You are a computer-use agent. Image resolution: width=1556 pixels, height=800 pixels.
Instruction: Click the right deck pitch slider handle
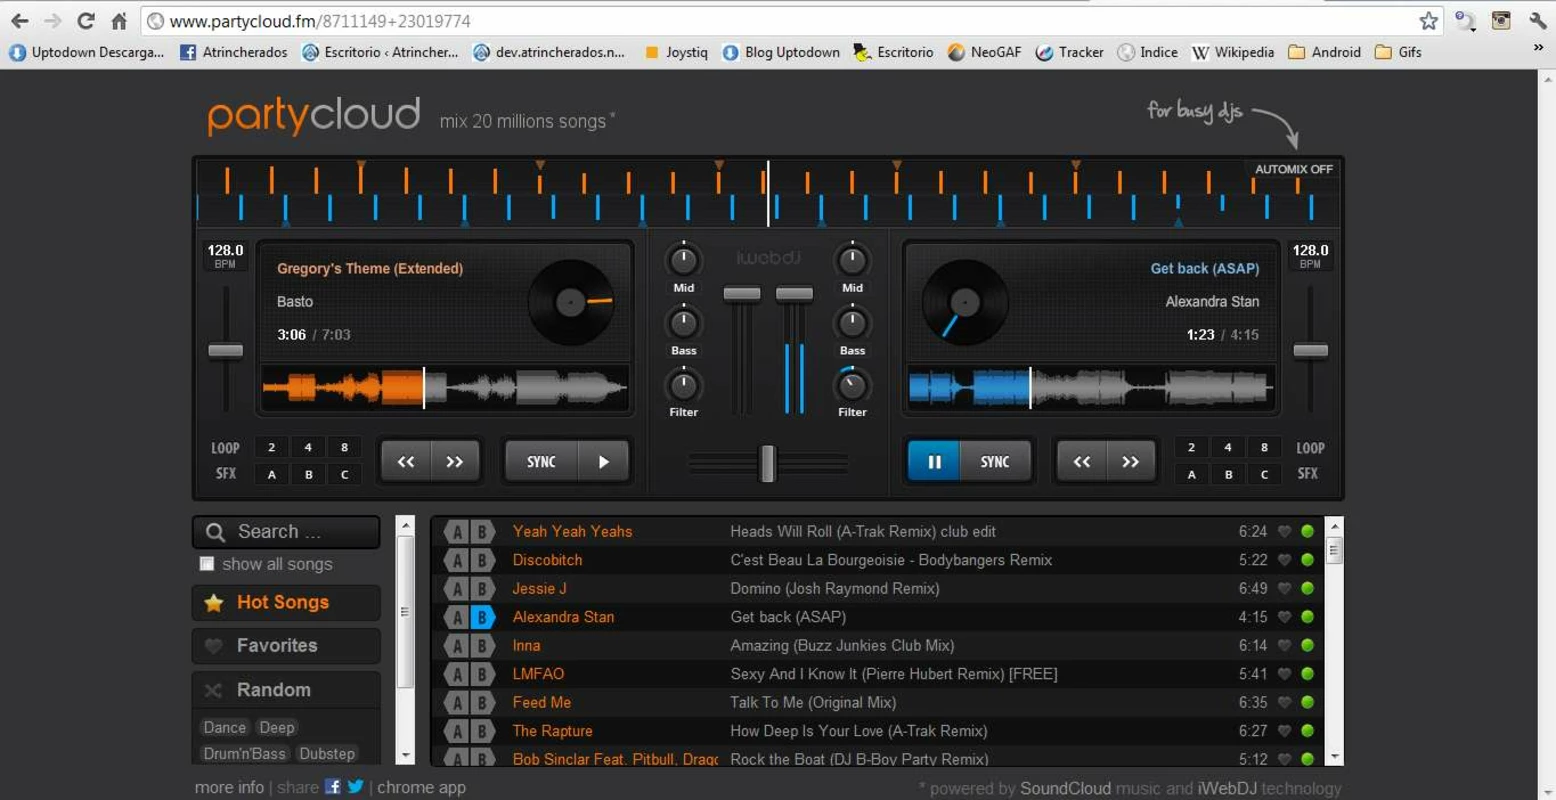pyautogui.click(x=1310, y=350)
